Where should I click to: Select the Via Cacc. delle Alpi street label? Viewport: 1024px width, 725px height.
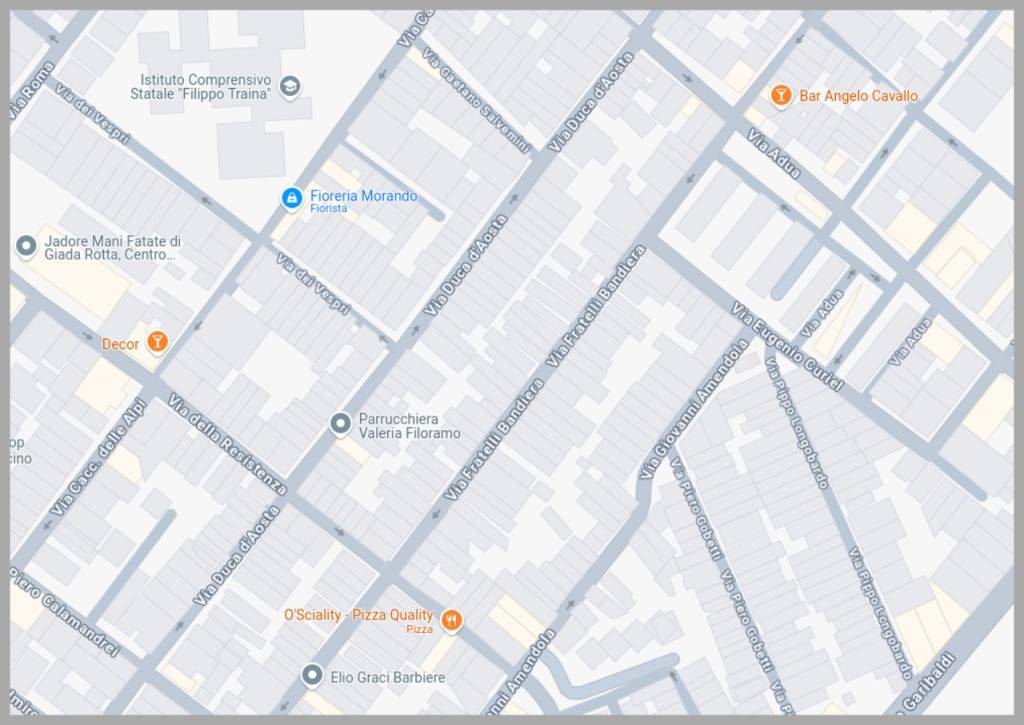99,456
